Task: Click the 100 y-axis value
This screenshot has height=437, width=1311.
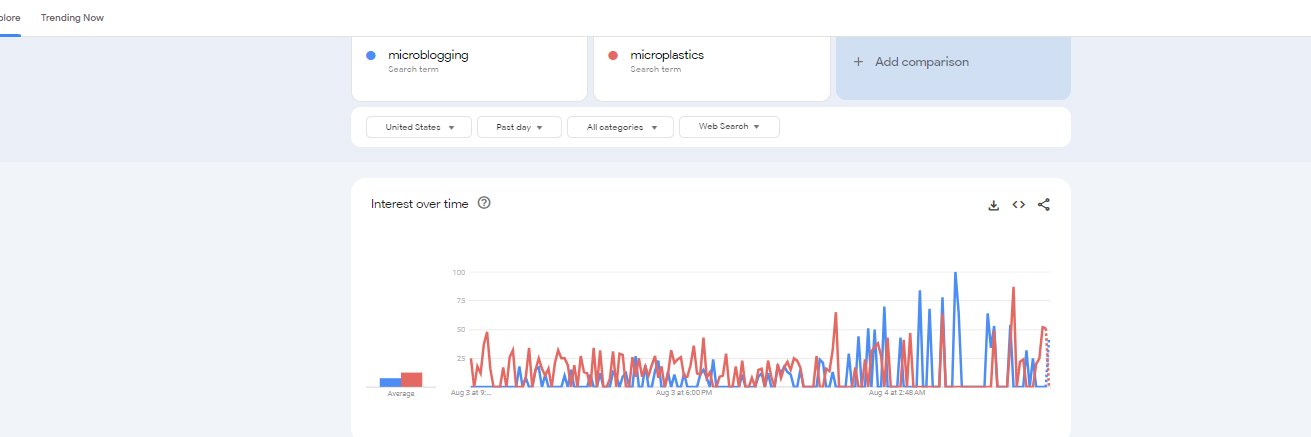Action: tap(459, 272)
